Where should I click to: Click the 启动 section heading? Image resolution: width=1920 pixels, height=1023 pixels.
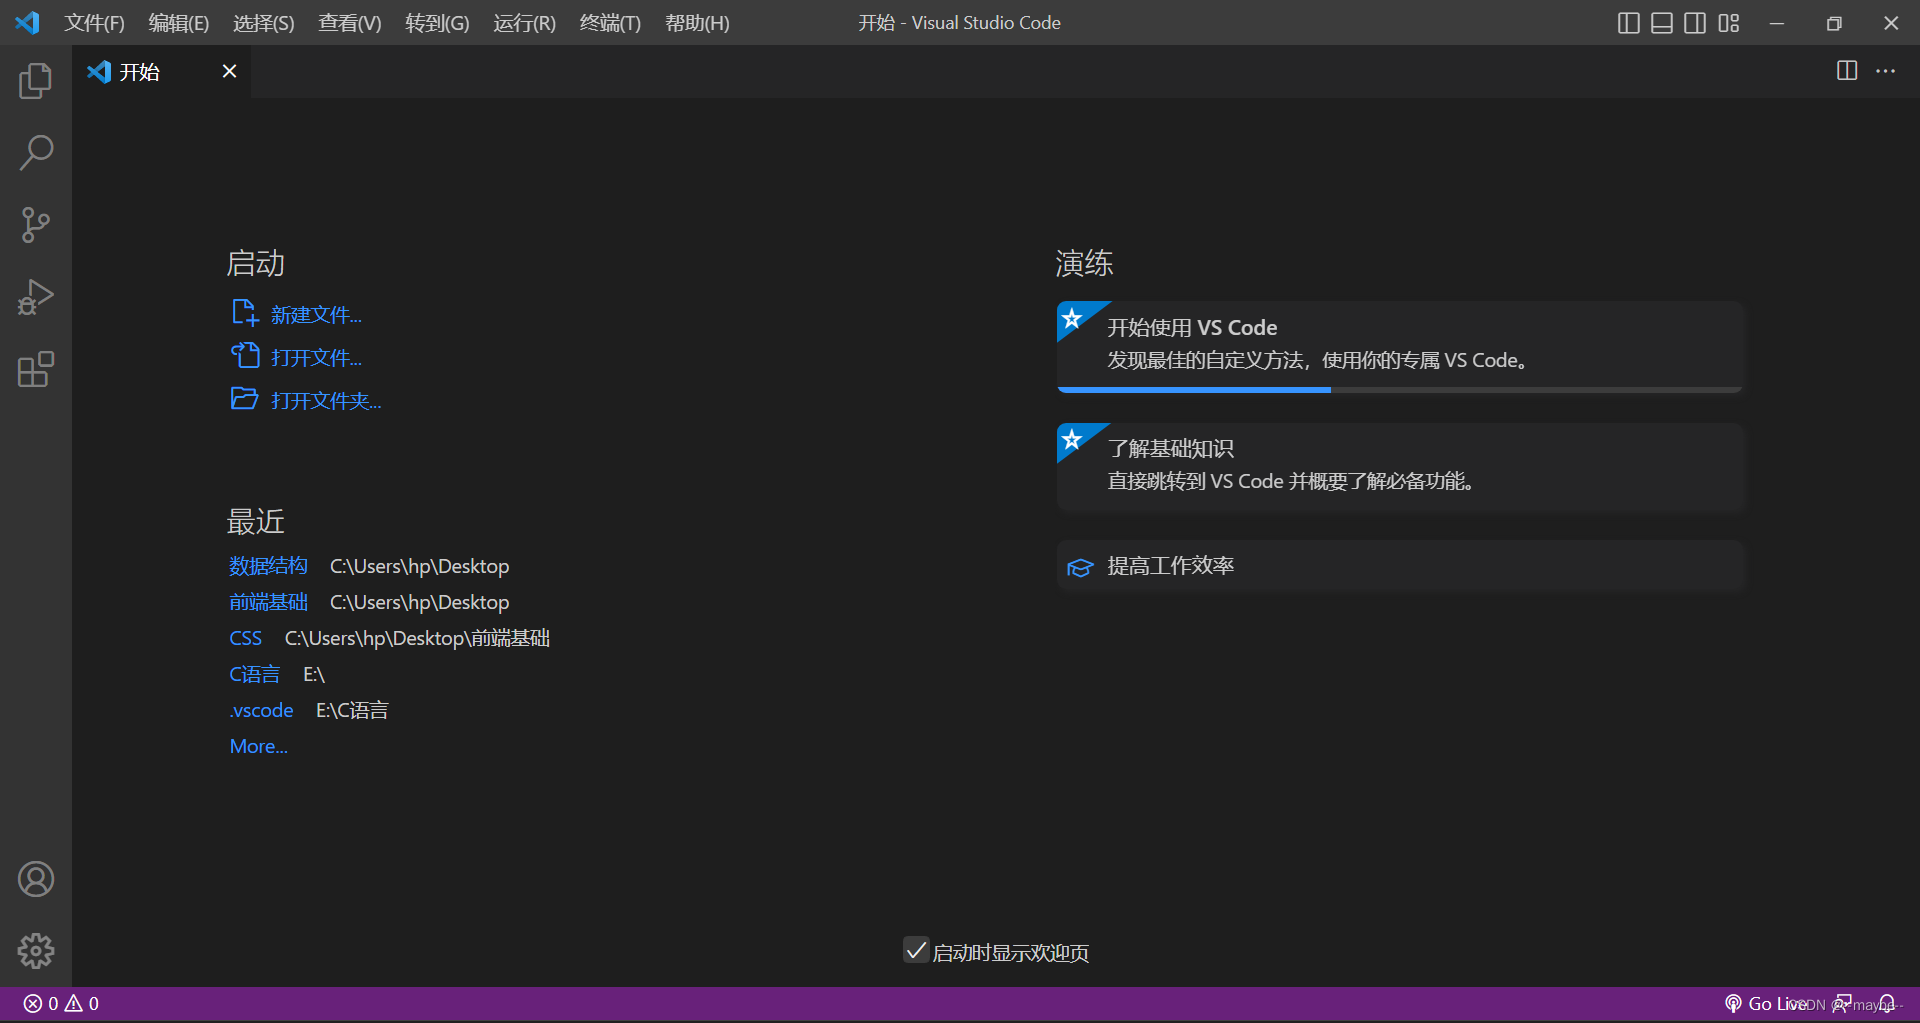[255, 263]
